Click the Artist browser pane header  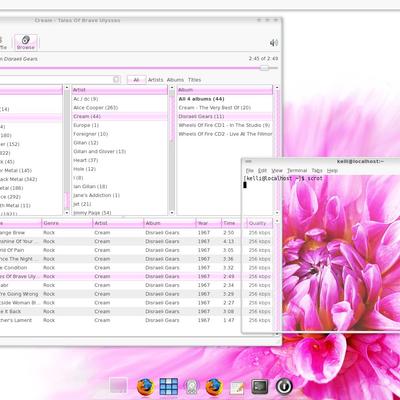point(119,90)
